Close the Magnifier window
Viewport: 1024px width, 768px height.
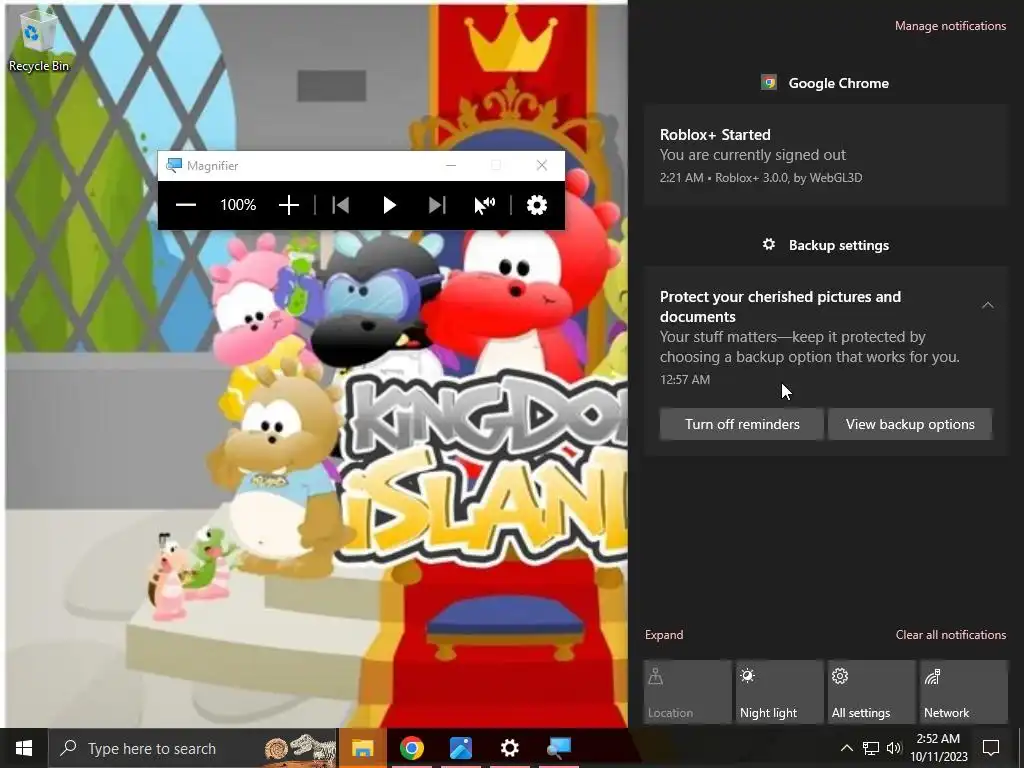tap(541, 166)
